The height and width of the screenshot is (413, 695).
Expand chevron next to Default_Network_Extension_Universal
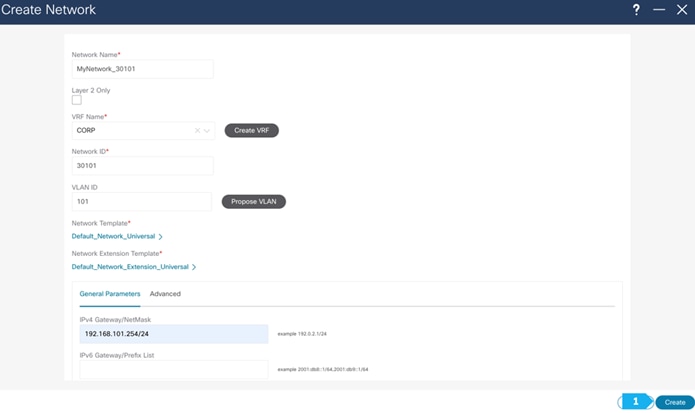[194, 267]
